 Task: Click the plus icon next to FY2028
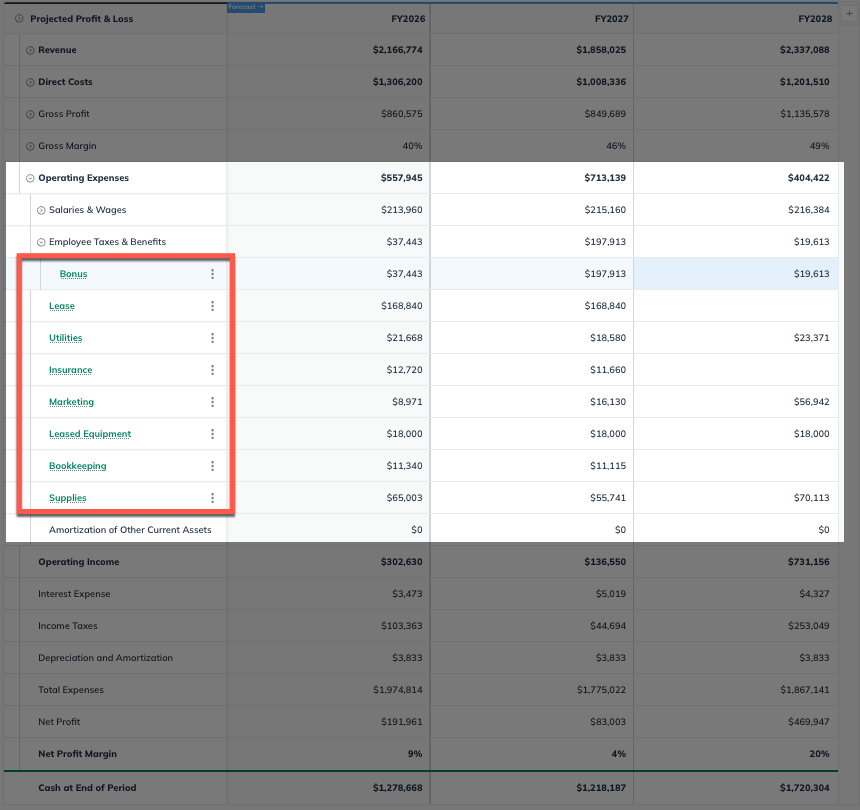coord(849,14)
